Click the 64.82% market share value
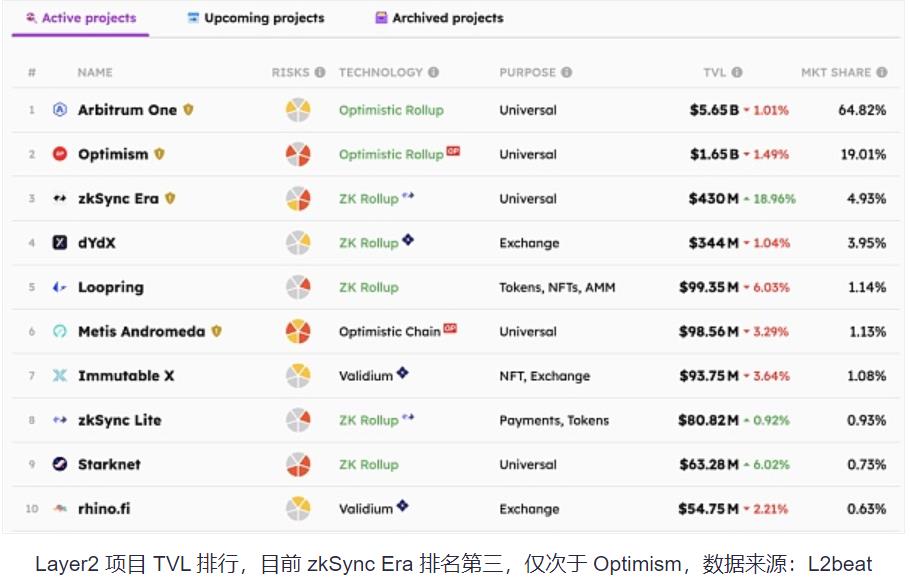 click(x=862, y=110)
